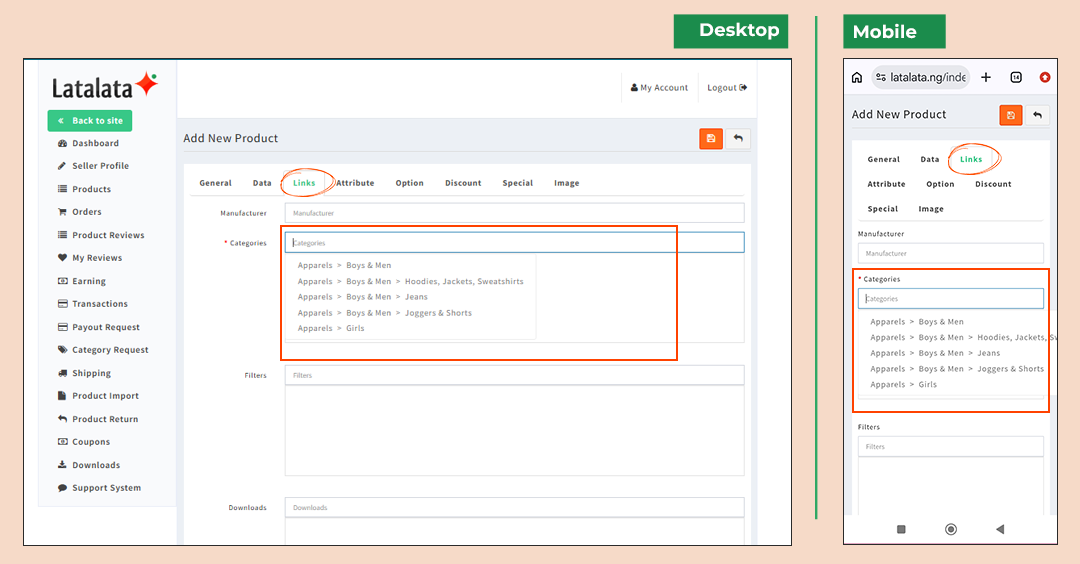Tap the red notification icon in mobile browser
The width and height of the screenshot is (1080, 564).
(x=1045, y=77)
